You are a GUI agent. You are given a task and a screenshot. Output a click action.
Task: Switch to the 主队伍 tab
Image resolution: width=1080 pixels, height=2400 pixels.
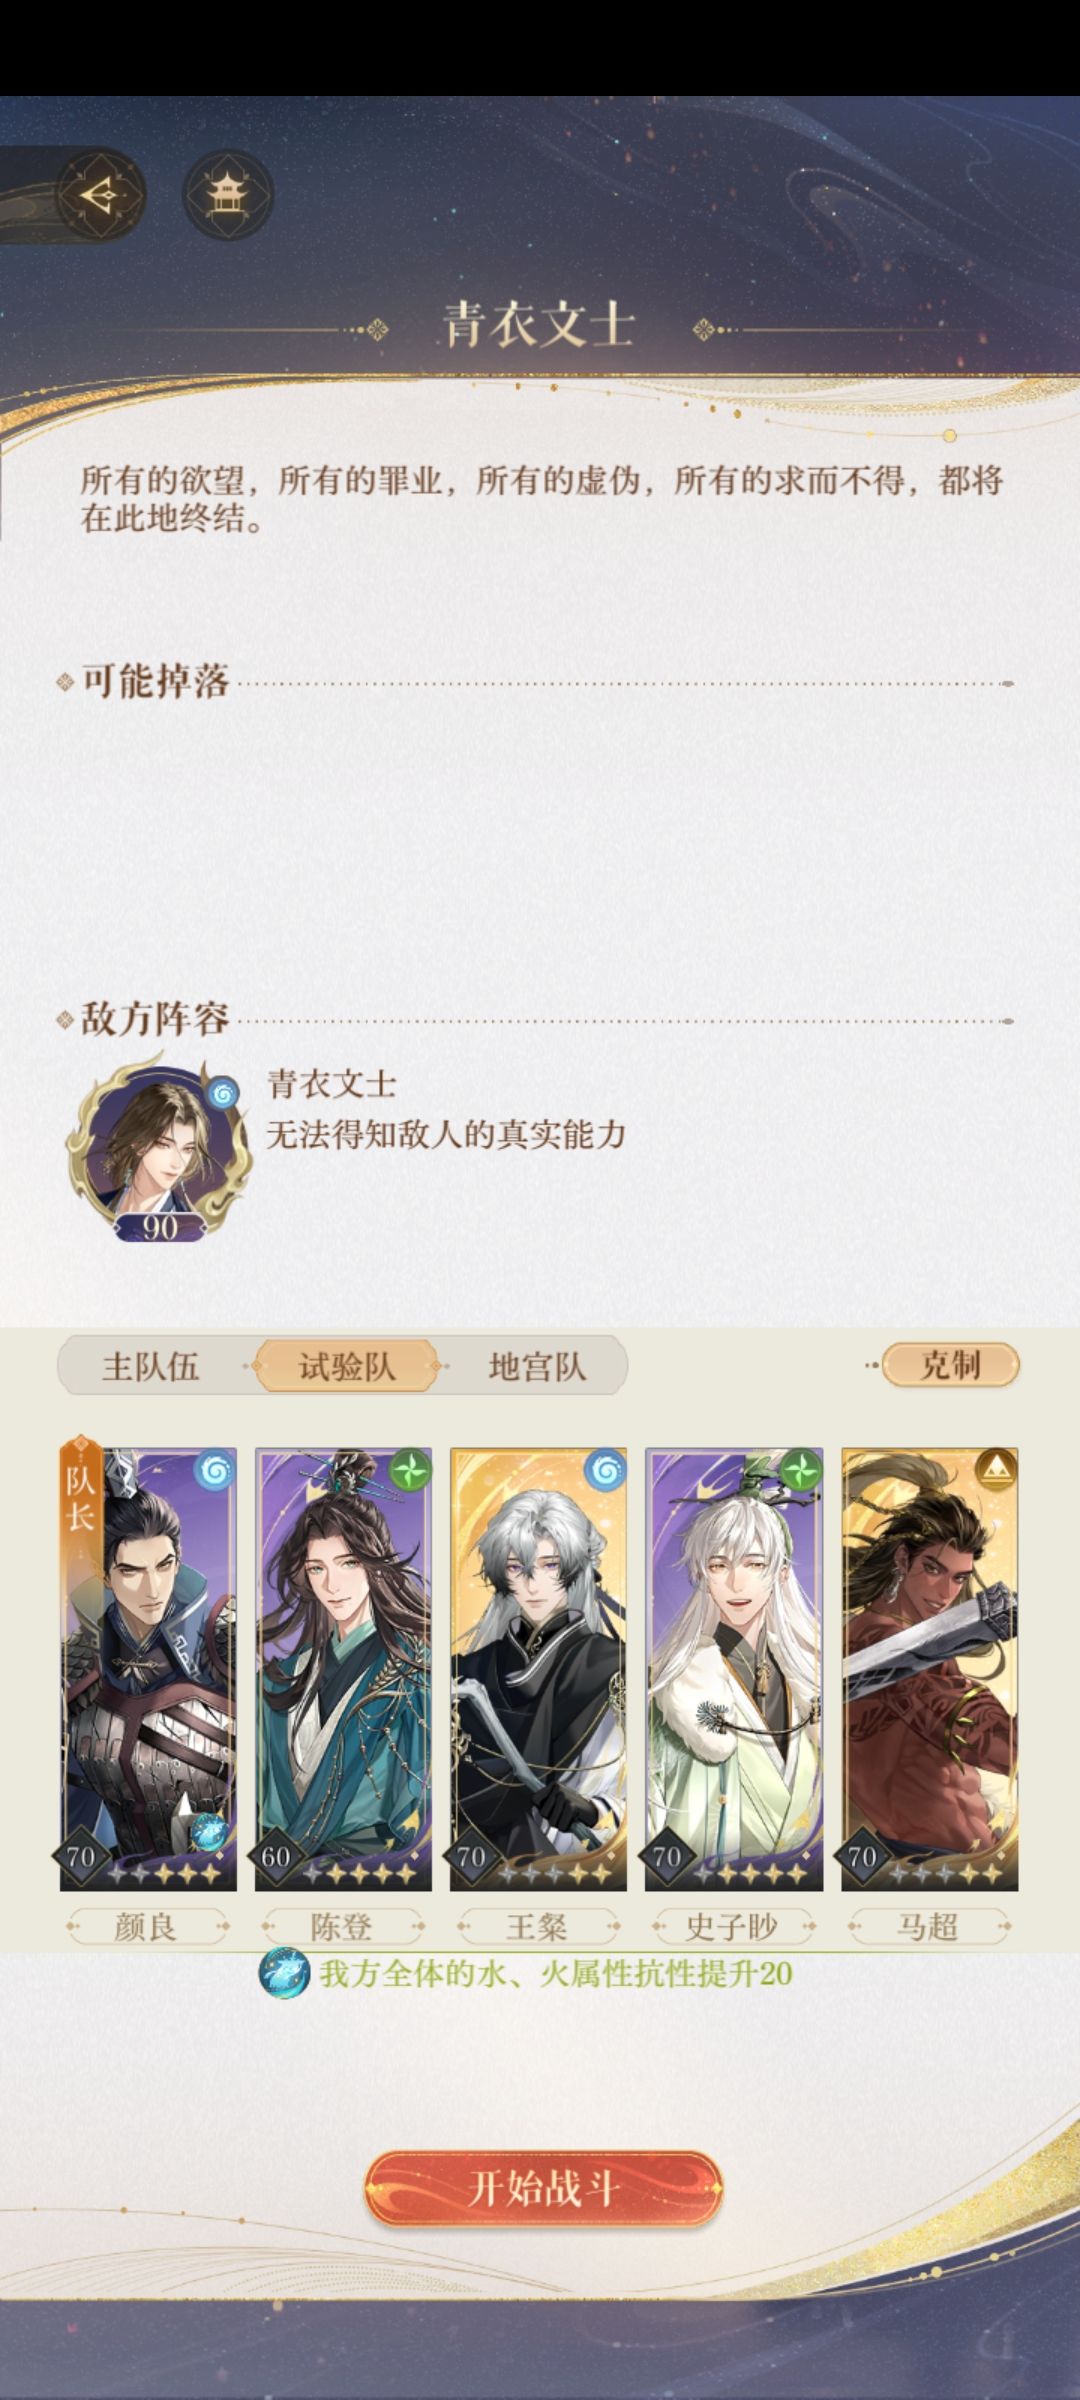tap(151, 1366)
